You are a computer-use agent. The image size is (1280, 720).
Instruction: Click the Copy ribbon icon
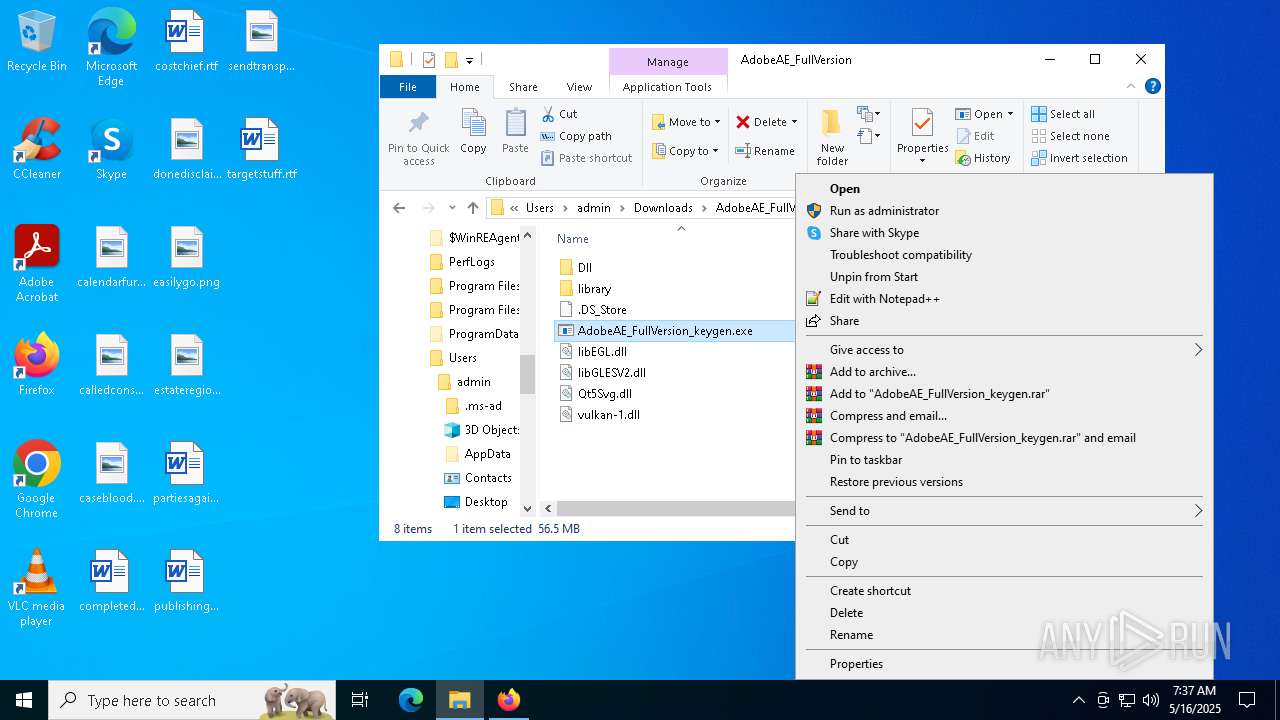click(x=473, y=123)
